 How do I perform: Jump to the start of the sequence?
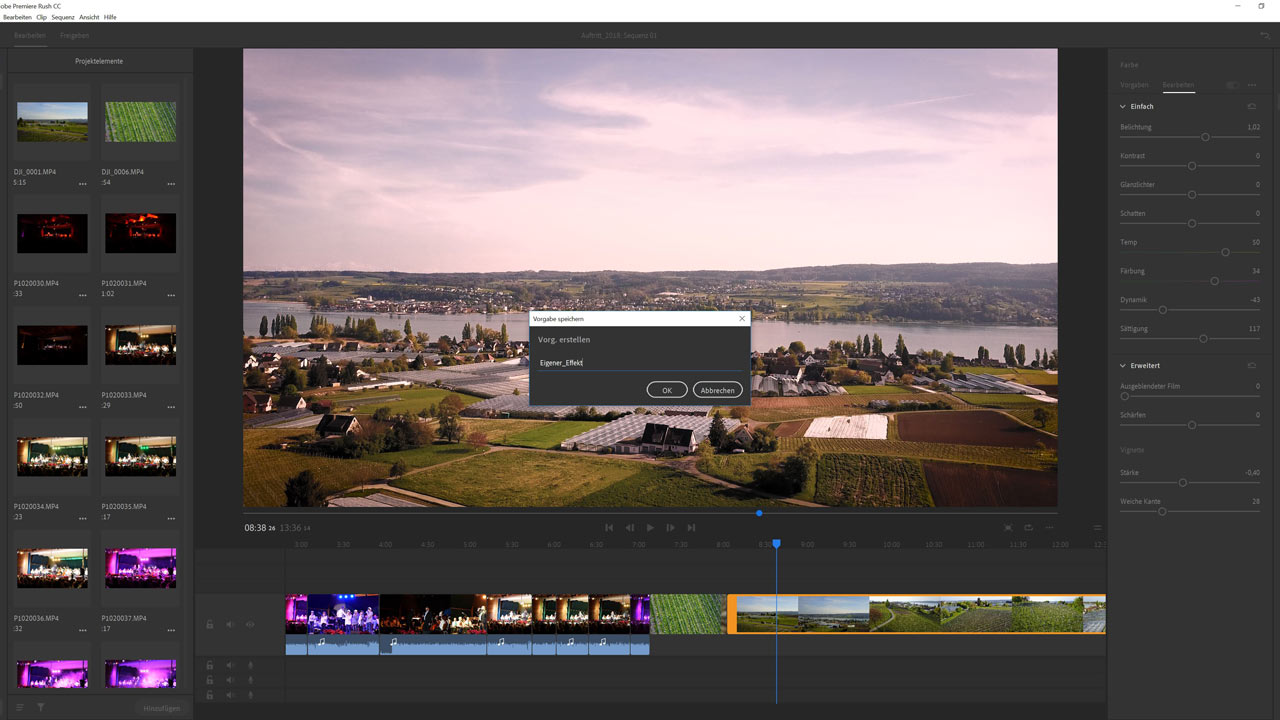[609, 528]
